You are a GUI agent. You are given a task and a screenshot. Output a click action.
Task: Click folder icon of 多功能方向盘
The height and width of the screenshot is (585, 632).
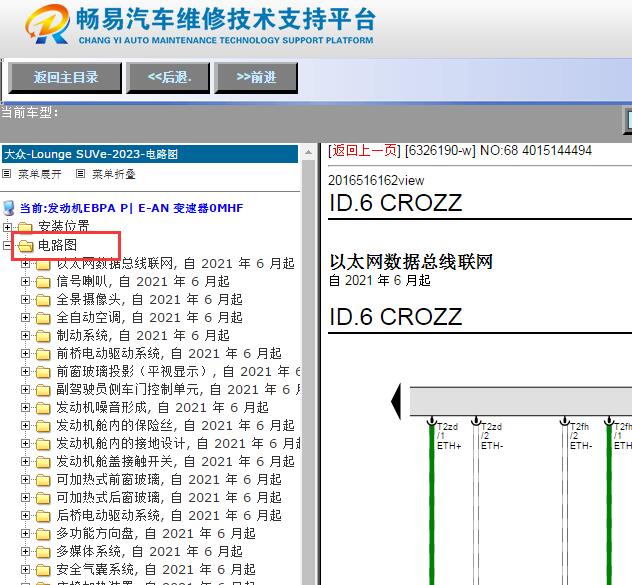[43, 534]
